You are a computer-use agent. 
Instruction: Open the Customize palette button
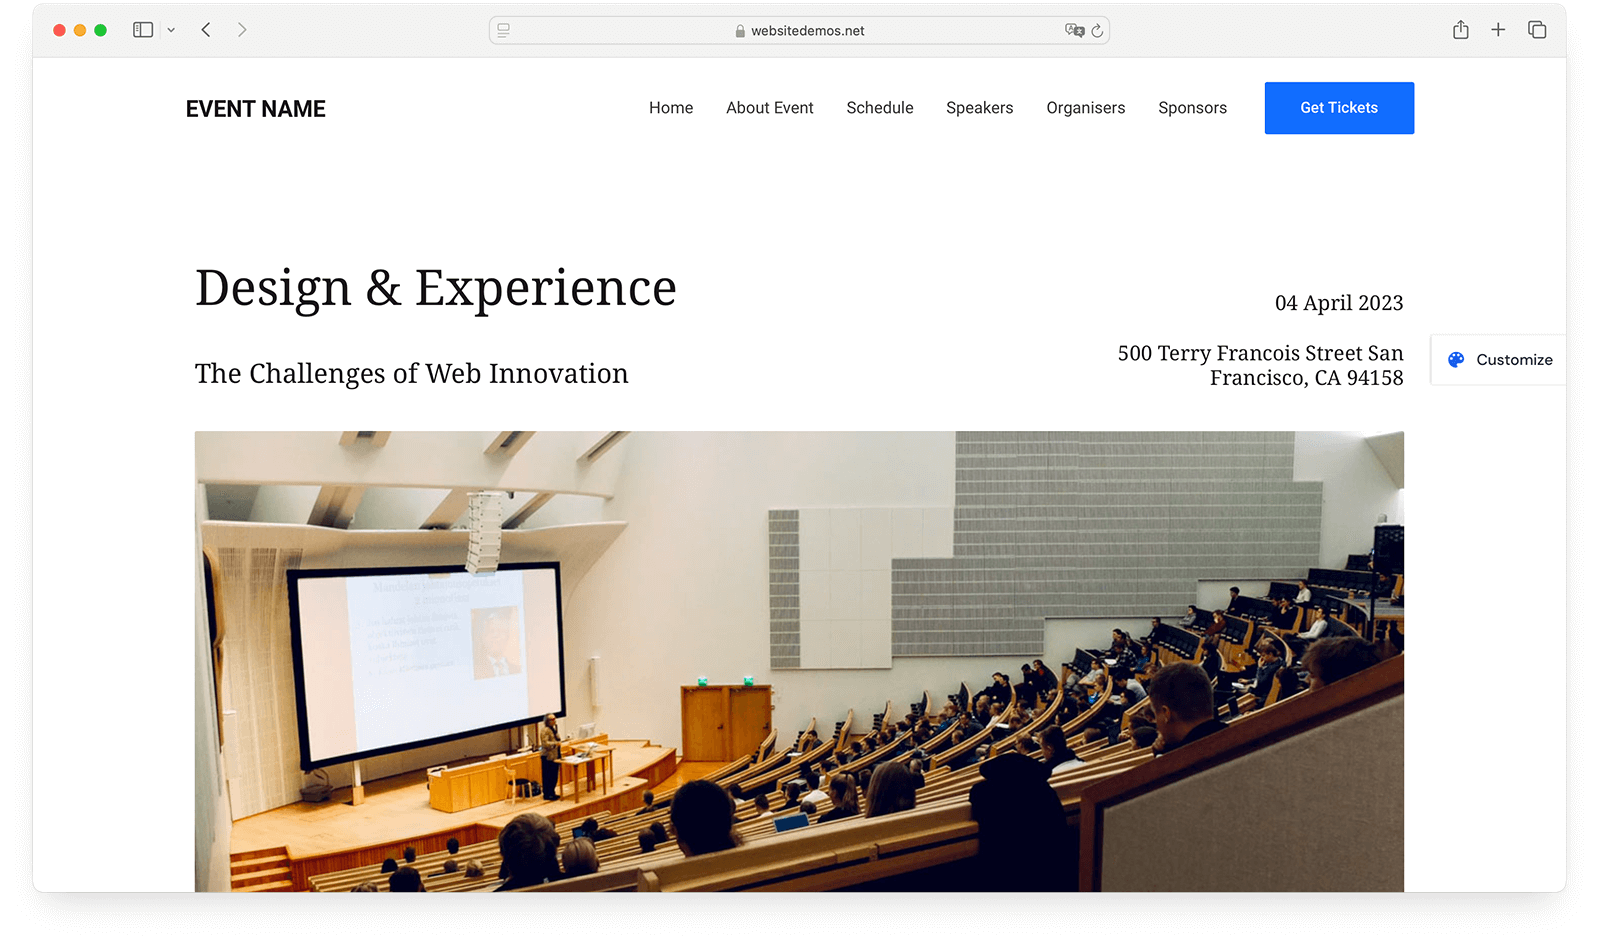coord(1500,360)
